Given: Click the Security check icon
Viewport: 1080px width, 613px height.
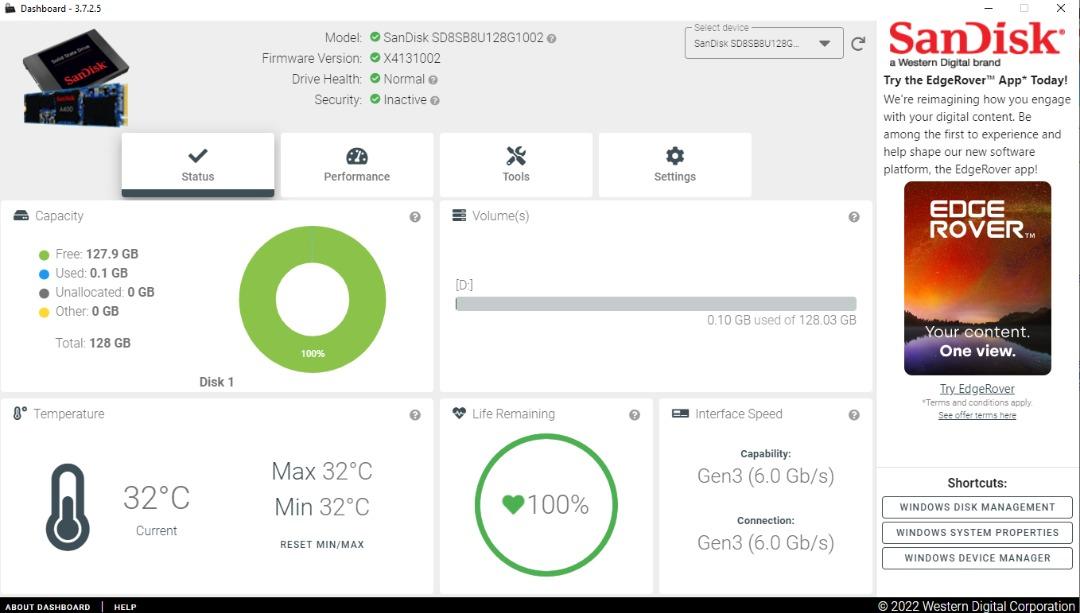Looking at the screenshot, I should (x=375, y=99).
